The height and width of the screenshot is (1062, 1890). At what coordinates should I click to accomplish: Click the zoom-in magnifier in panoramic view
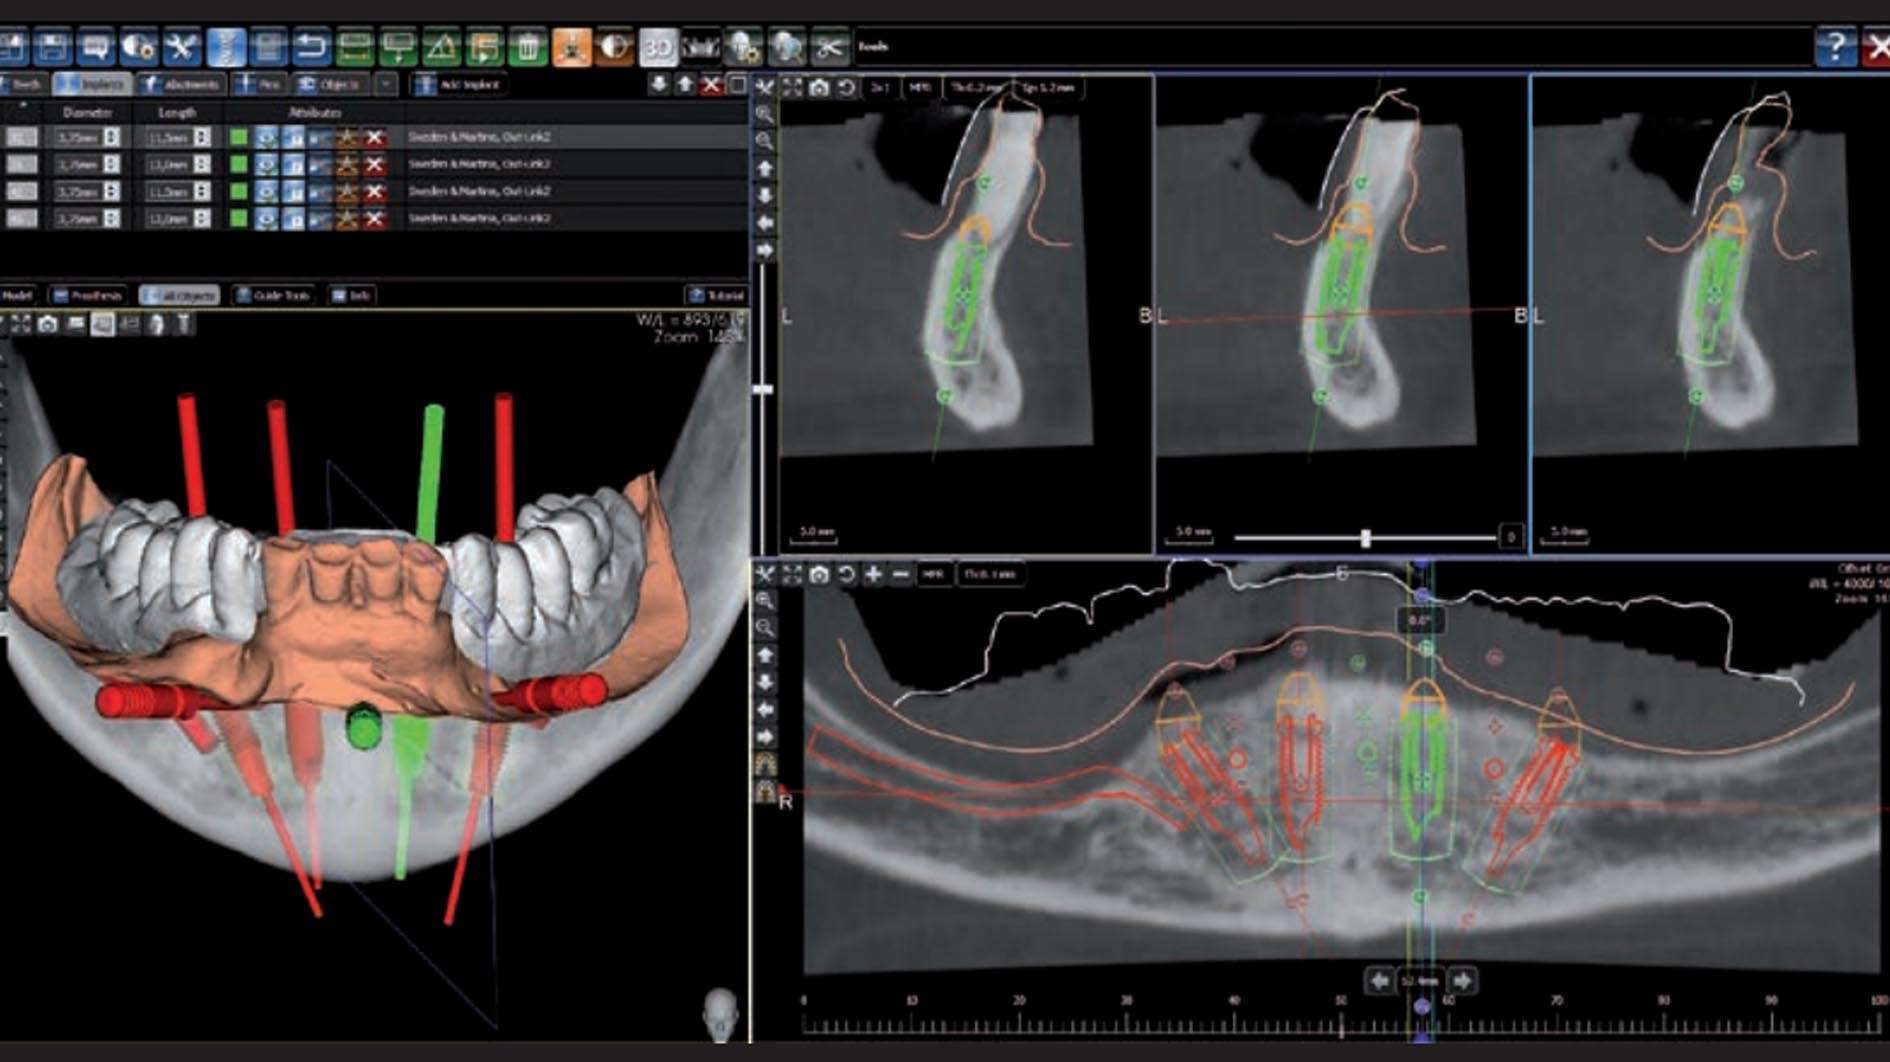[765, 601]
